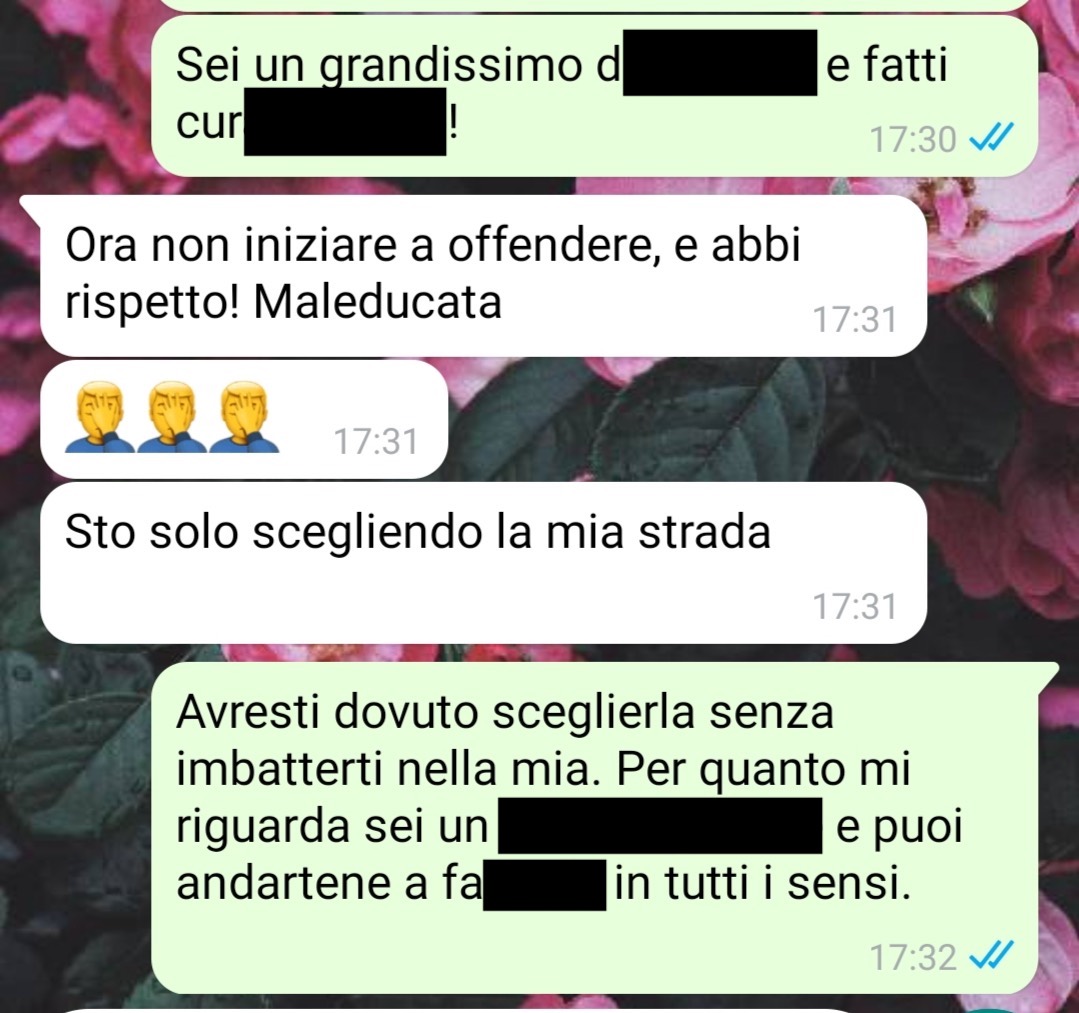The width and height of the screenshot is (1079, 1013).
Task: Select message 'Sei un grandissimo'
Action: point(594,95)
